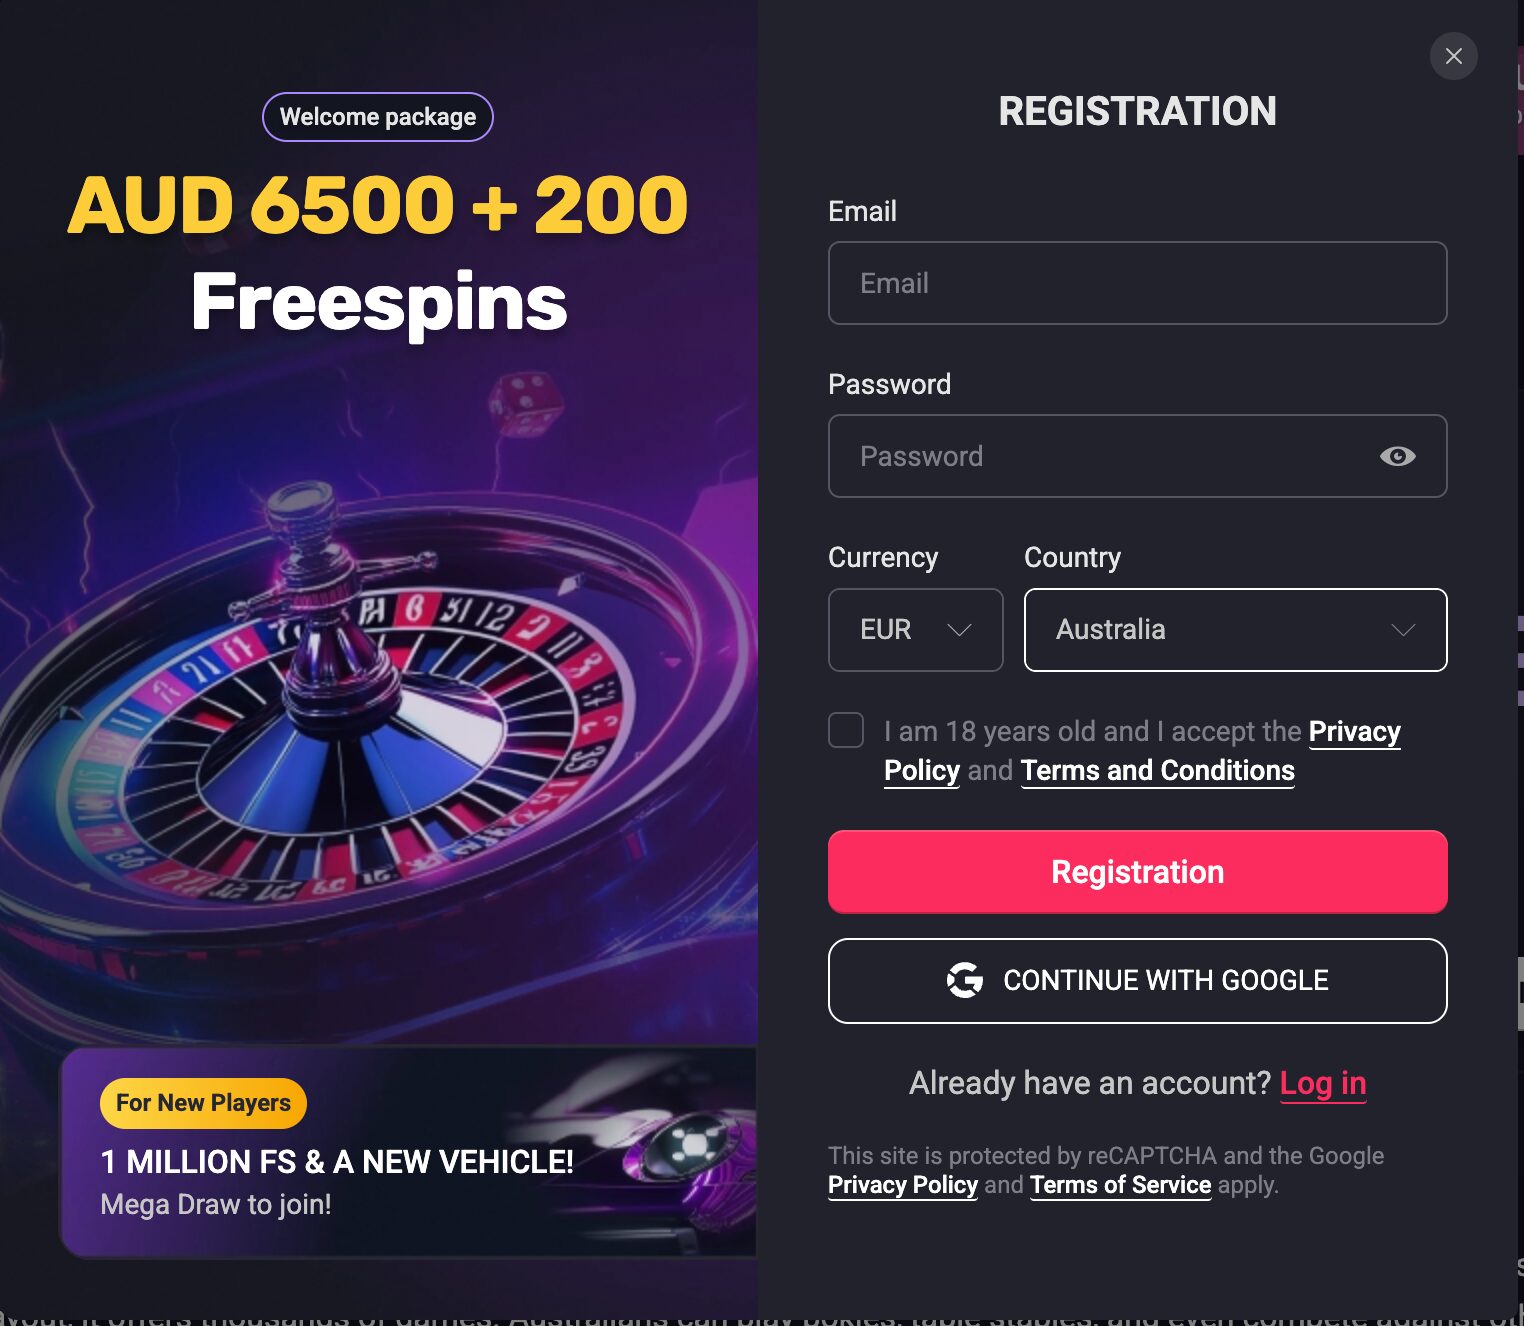The width and height of the screenshot is (1524, 1326).
Task: Click the country dropdown chevron arrow
Action: [x=1404, y=630]
